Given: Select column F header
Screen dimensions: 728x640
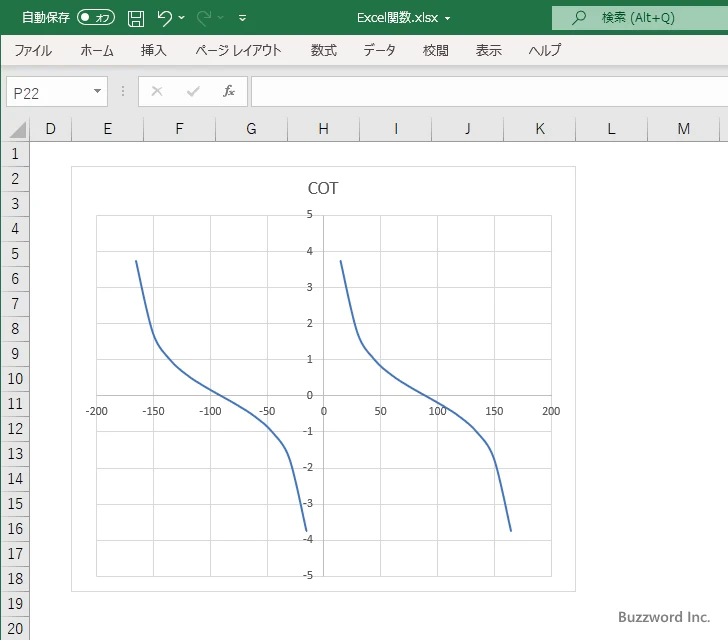Looking at the screenshot, I should [180, 129].
